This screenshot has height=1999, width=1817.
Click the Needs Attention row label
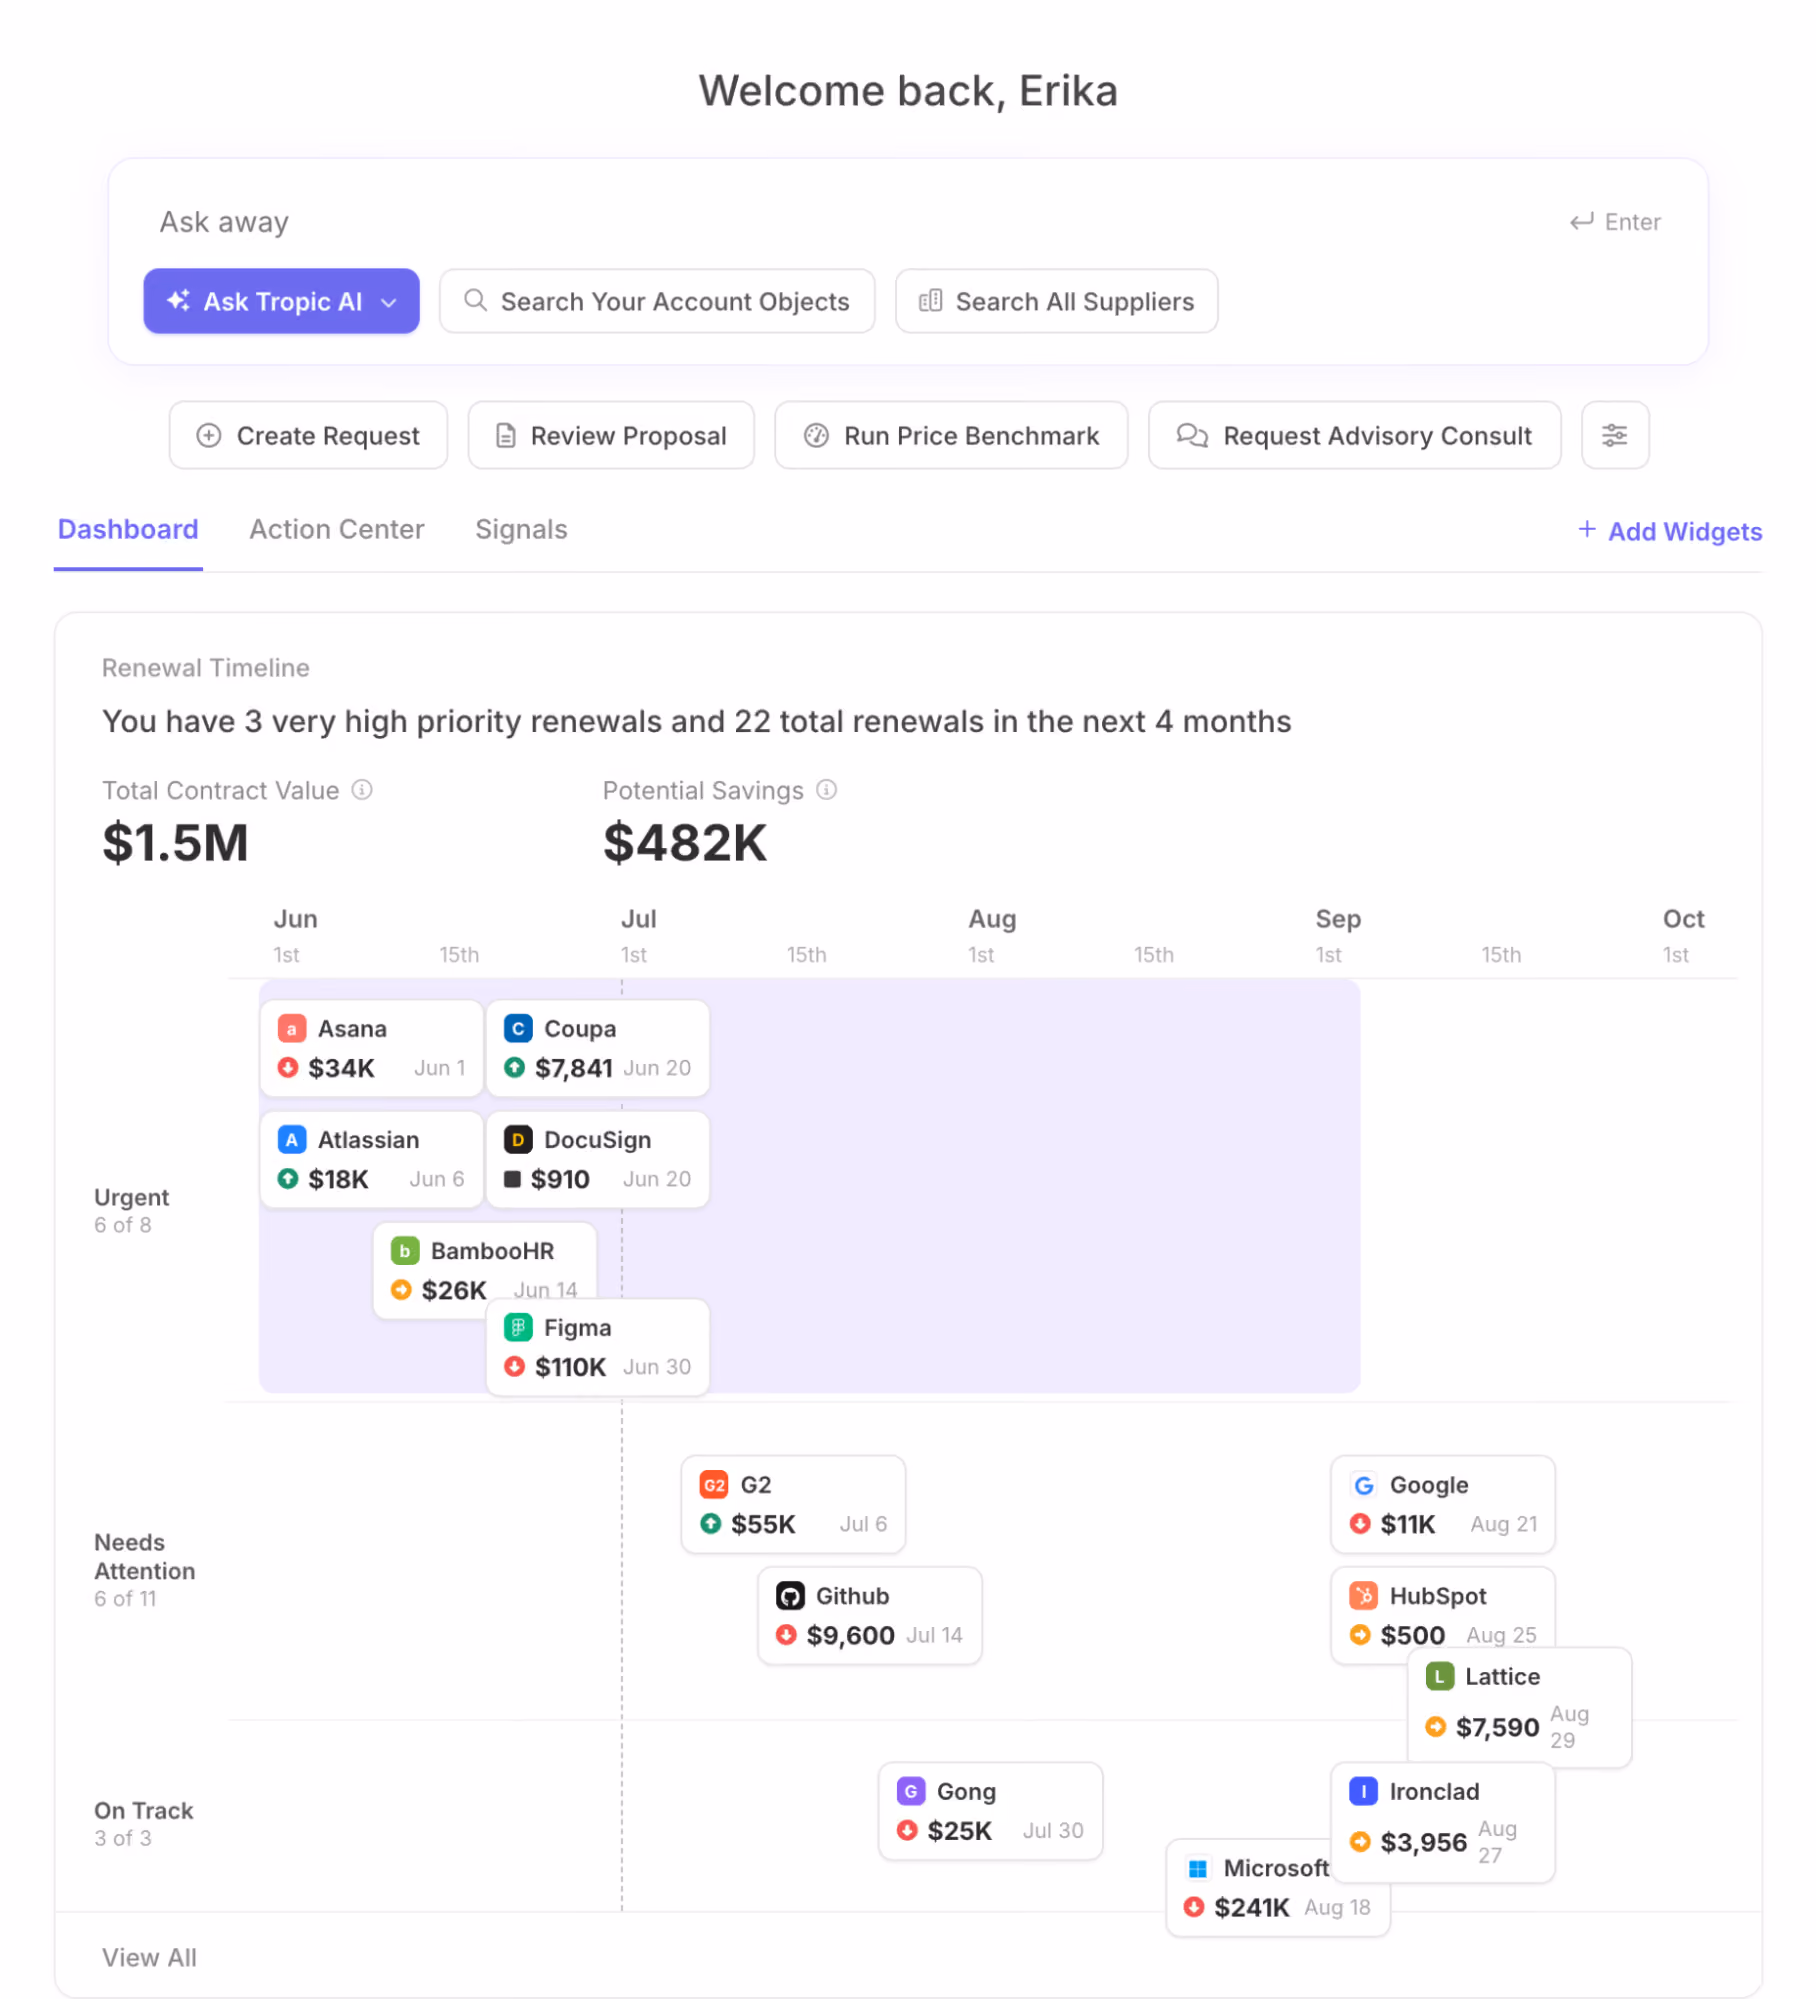[x=144, y=1556]
